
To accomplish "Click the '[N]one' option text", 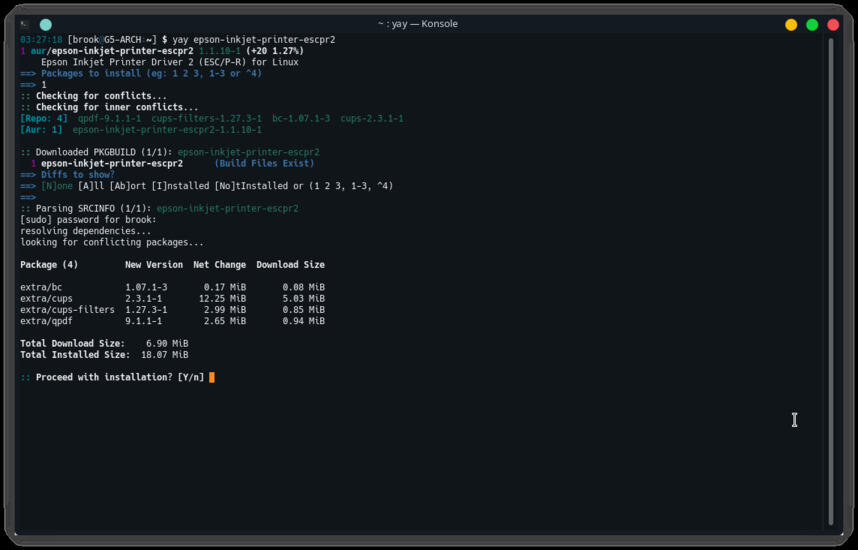I will [57, 186].
